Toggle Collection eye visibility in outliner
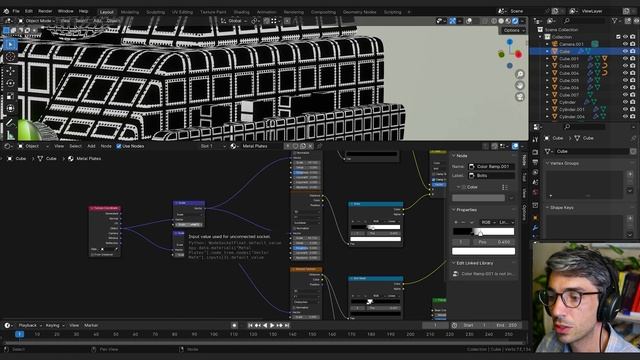Image resolution: width=640 pixels, height=360 pixels. [x=625, y=37]
